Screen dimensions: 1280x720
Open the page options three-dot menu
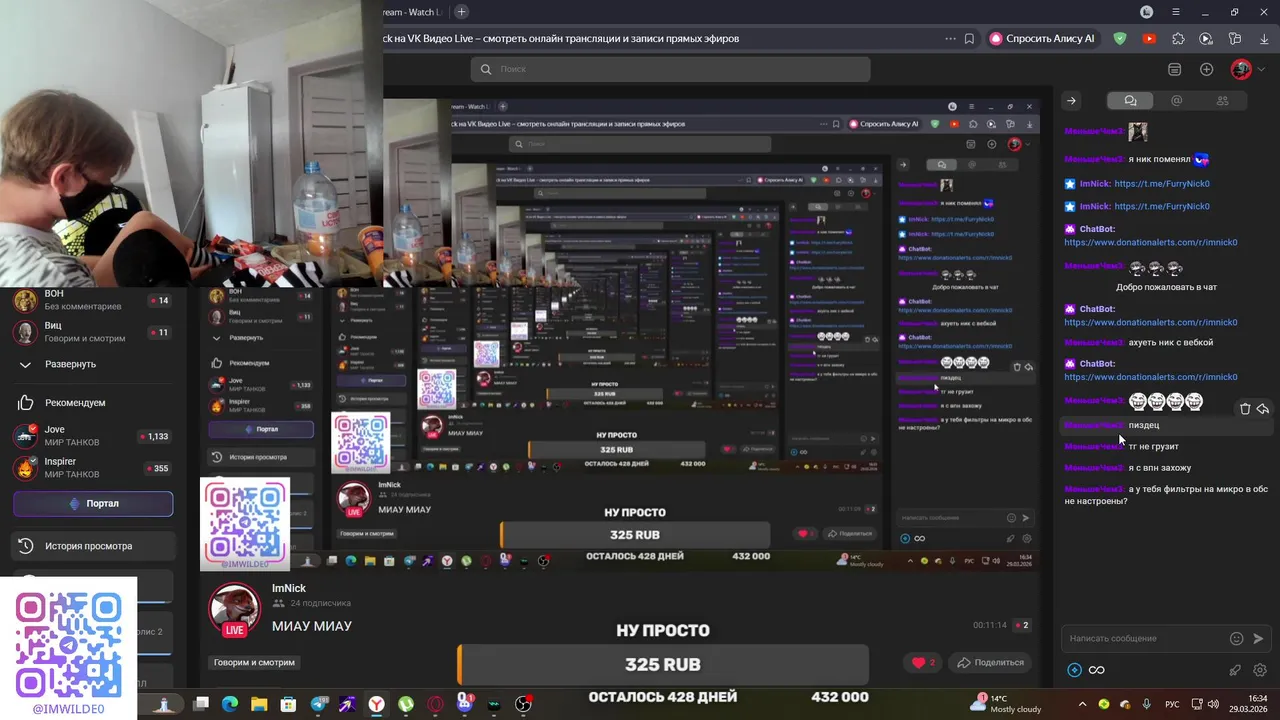tap(950, 39)
